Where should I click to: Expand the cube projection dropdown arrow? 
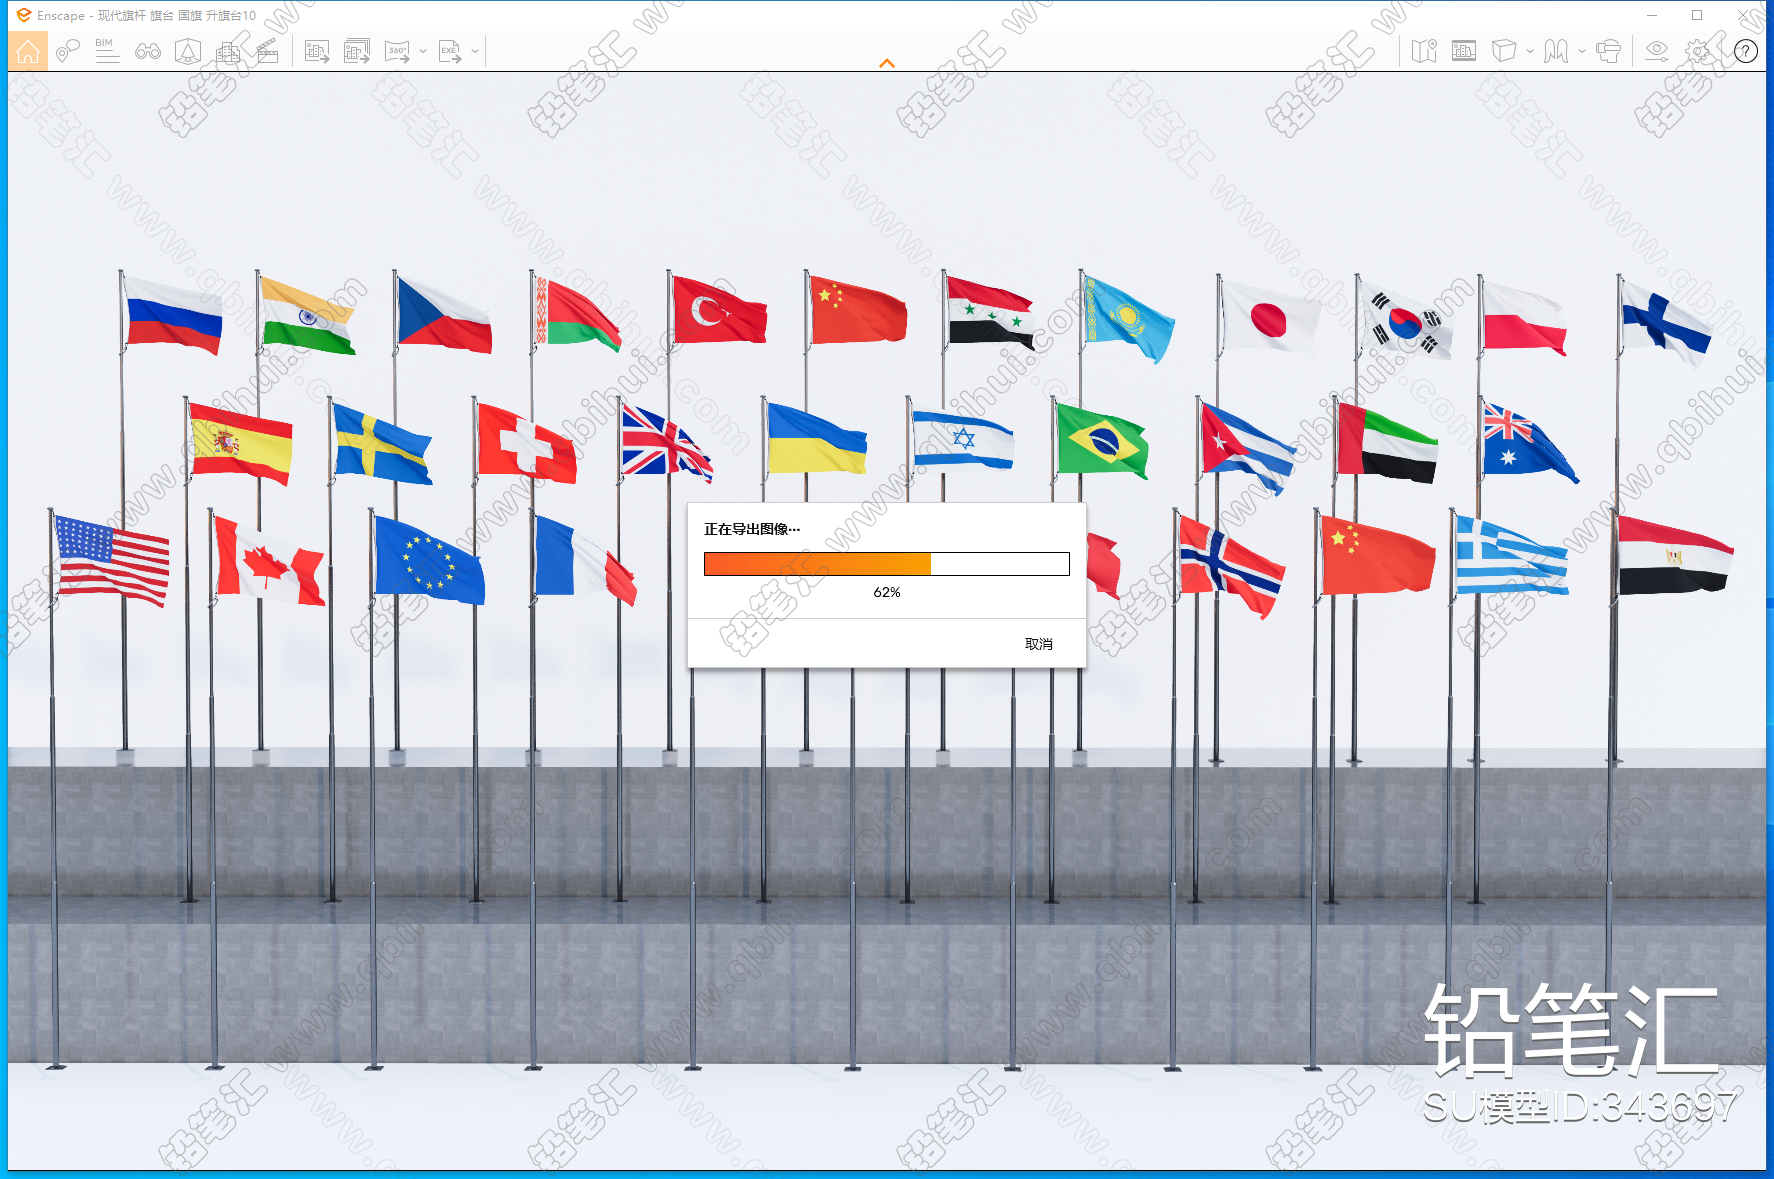pos(1530,51)
